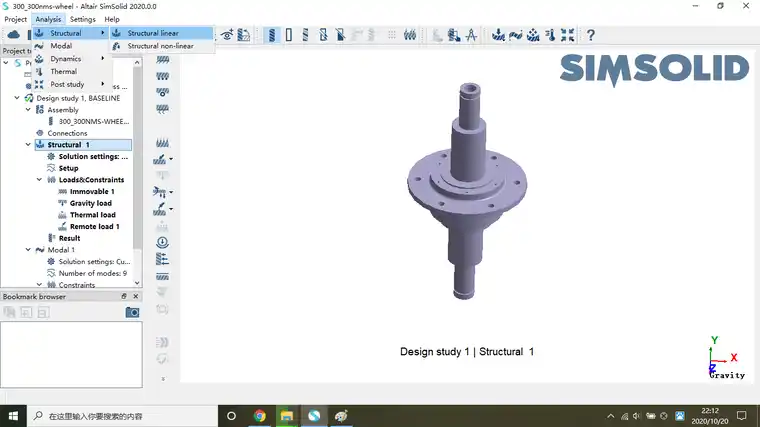This screenshot has width=760, height=427.
Task: Open File Explorer from taskbar
Action: 287,416
